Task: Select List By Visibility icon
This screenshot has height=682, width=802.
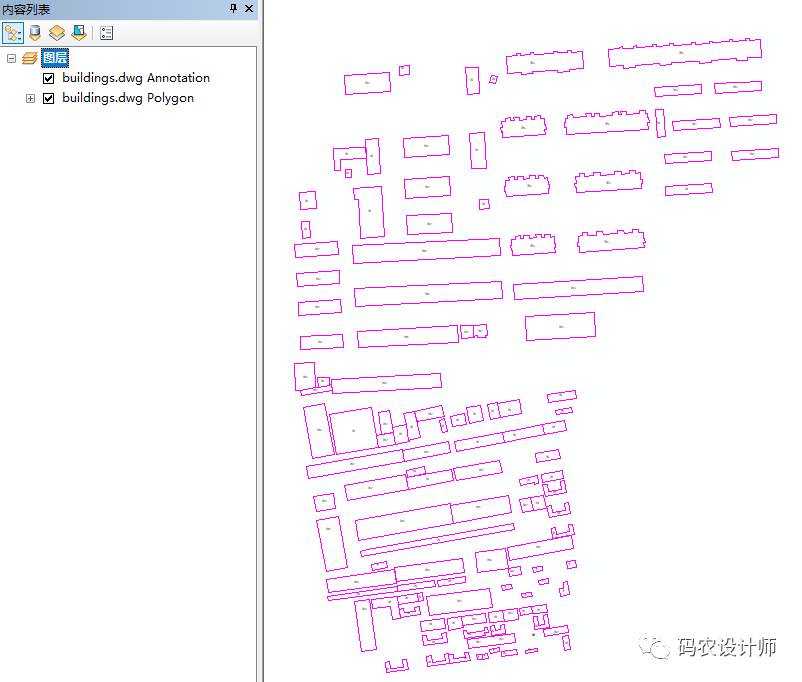Action: pos(57,33)
